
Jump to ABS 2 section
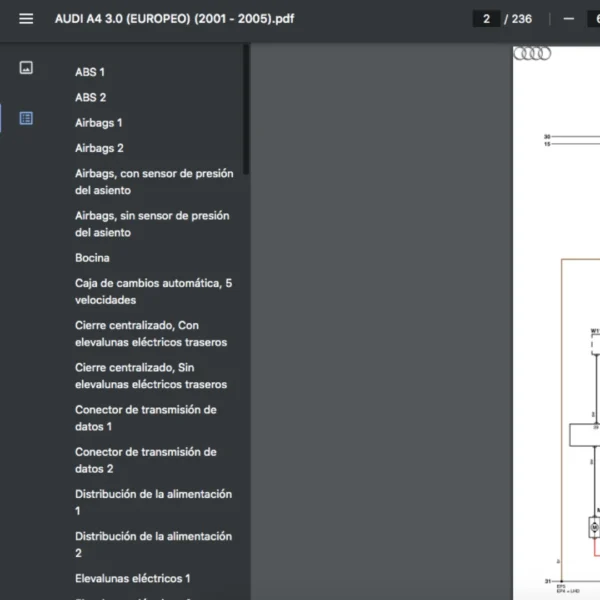pyautogui.click(x=90, y=97)
